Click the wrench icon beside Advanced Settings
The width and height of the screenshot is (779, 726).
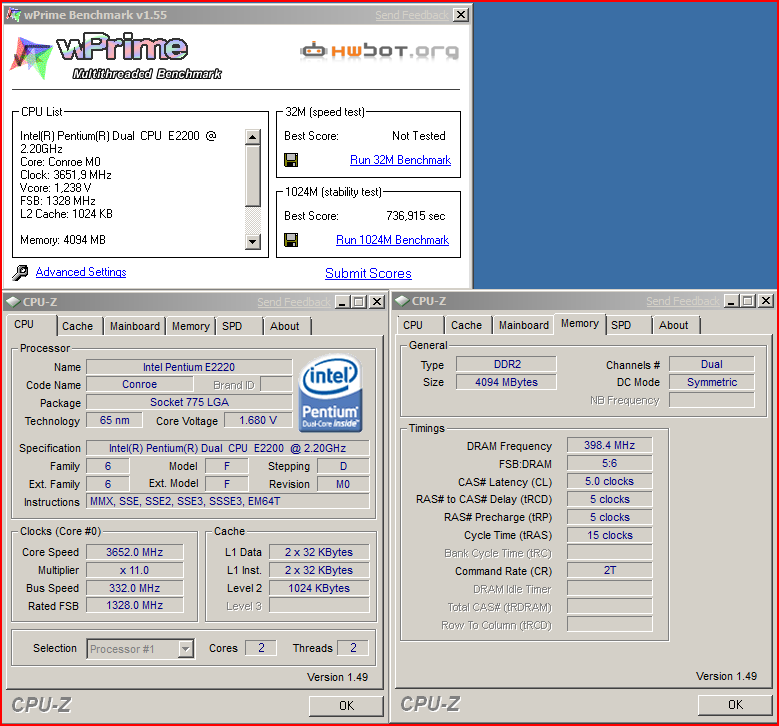20,272
